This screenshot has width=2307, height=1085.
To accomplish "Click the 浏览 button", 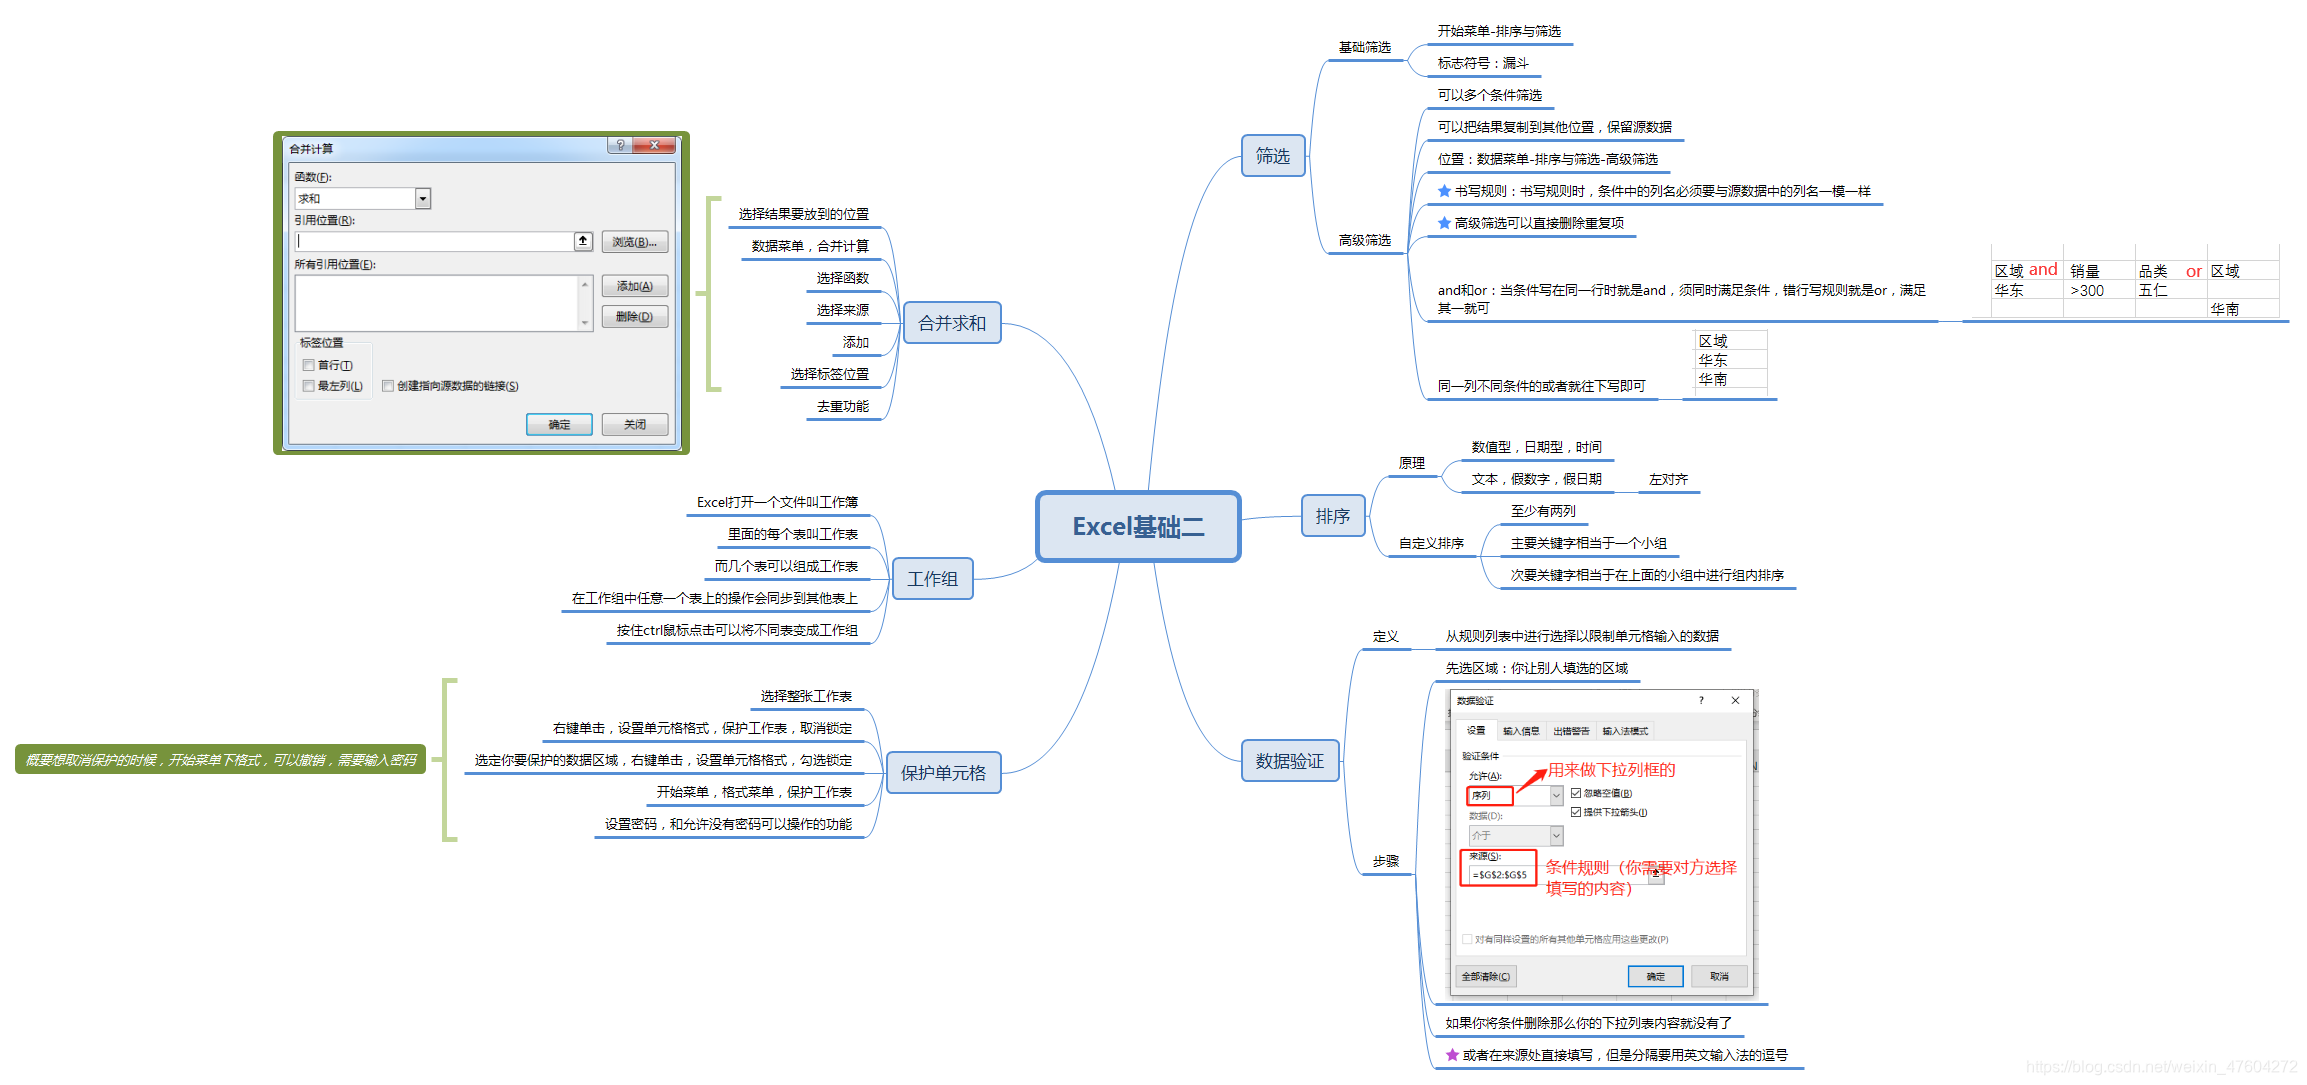I will click(x=634, y=242).
